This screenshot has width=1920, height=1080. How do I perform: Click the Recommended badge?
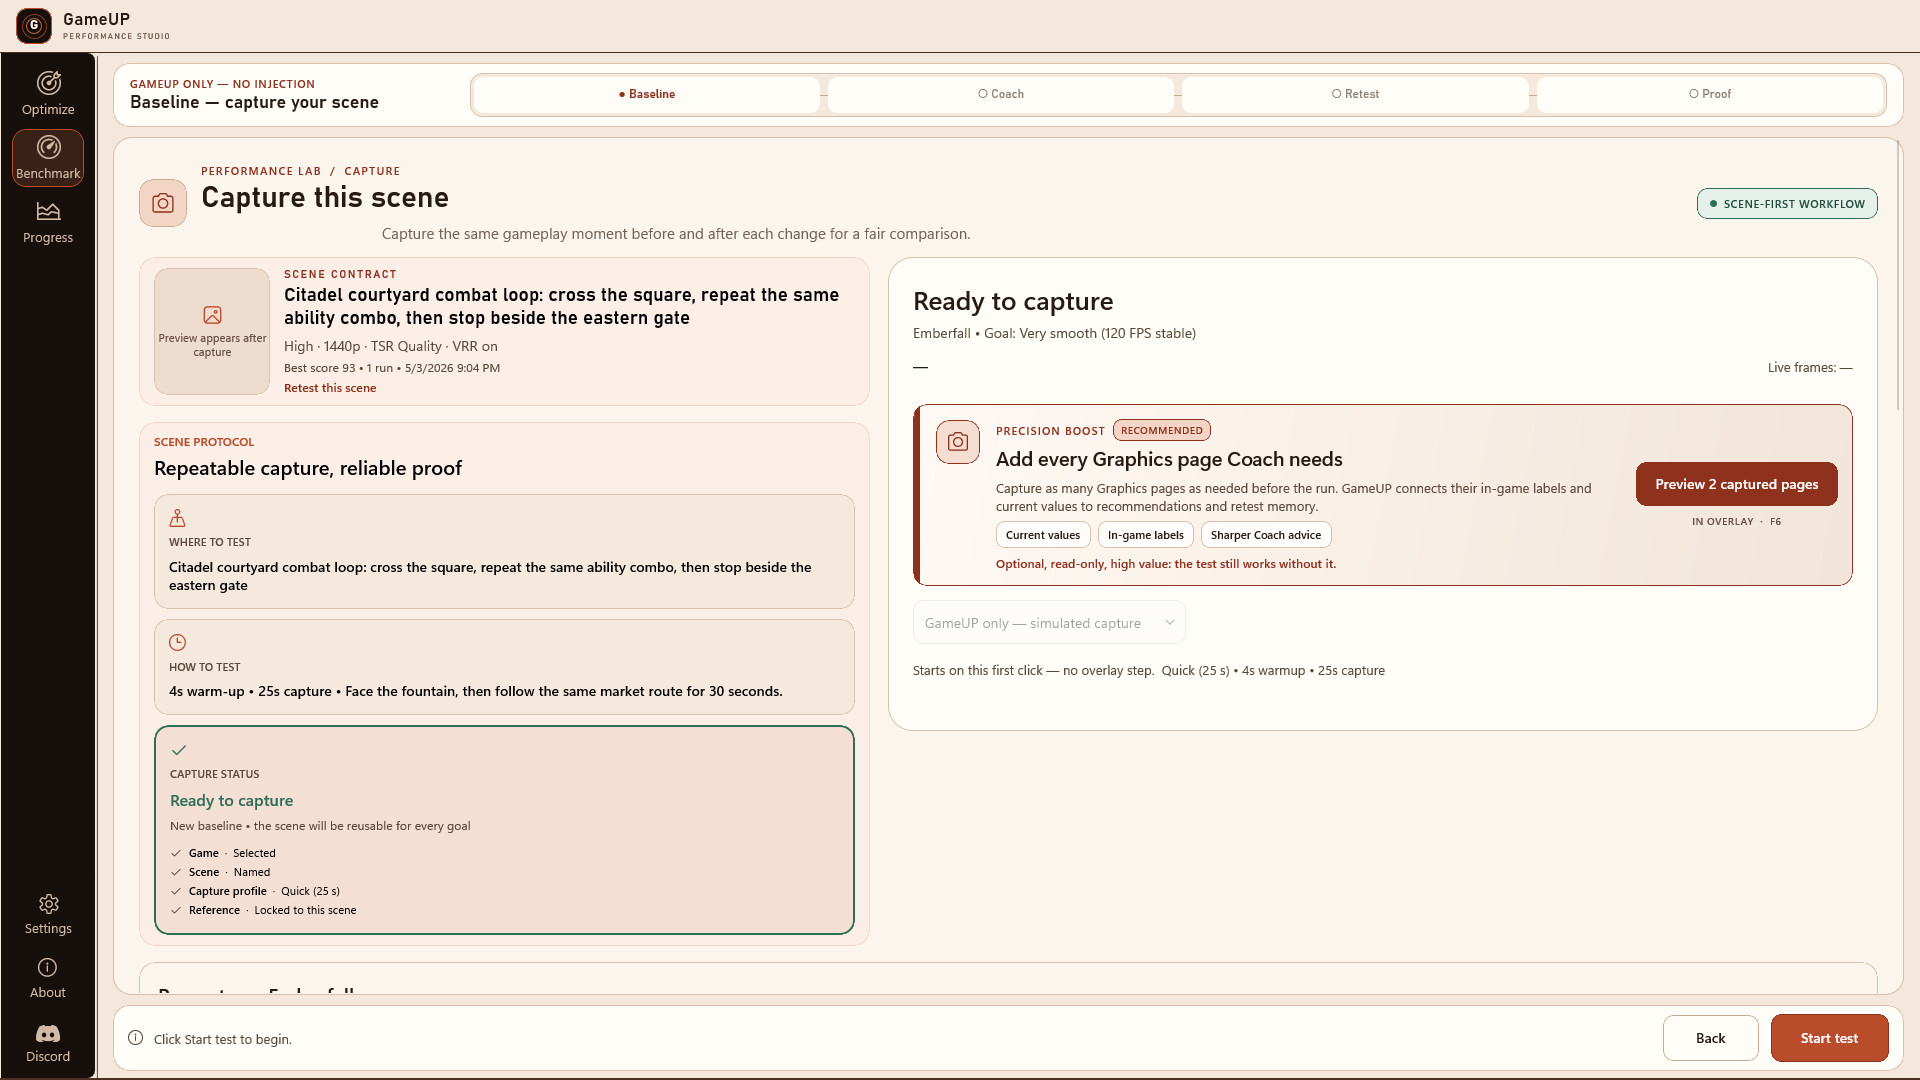tap(1162, 431)
